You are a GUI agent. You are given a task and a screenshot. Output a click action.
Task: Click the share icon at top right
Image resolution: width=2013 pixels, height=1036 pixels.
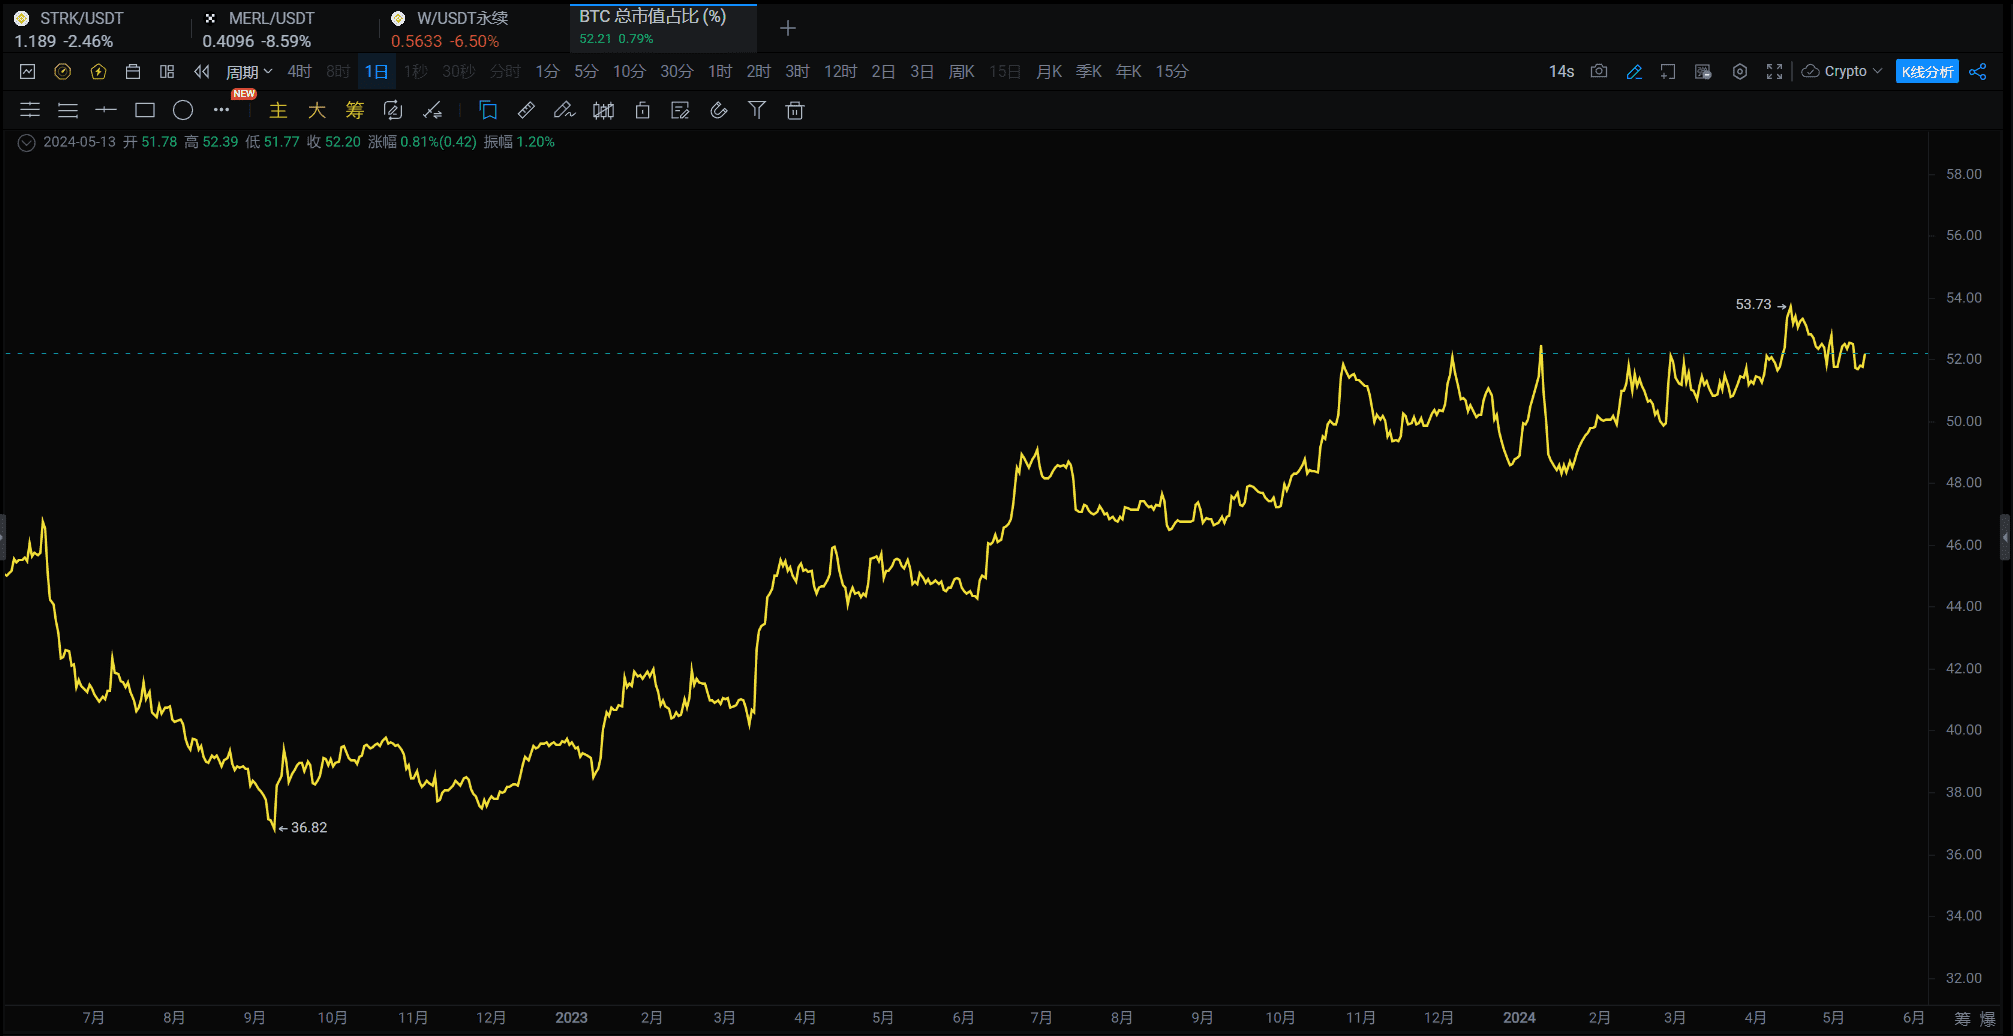pyautogui.click(x=1978, y=71)
